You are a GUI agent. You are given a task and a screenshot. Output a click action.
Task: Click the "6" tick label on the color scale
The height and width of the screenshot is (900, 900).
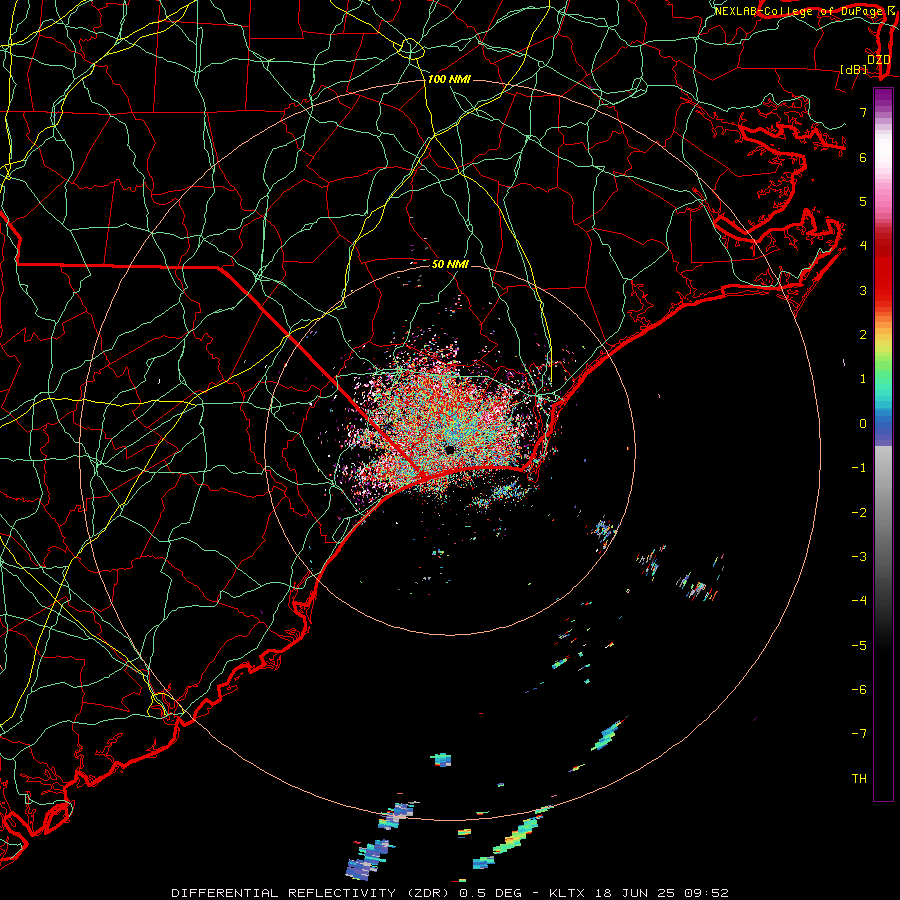[863, 157]
